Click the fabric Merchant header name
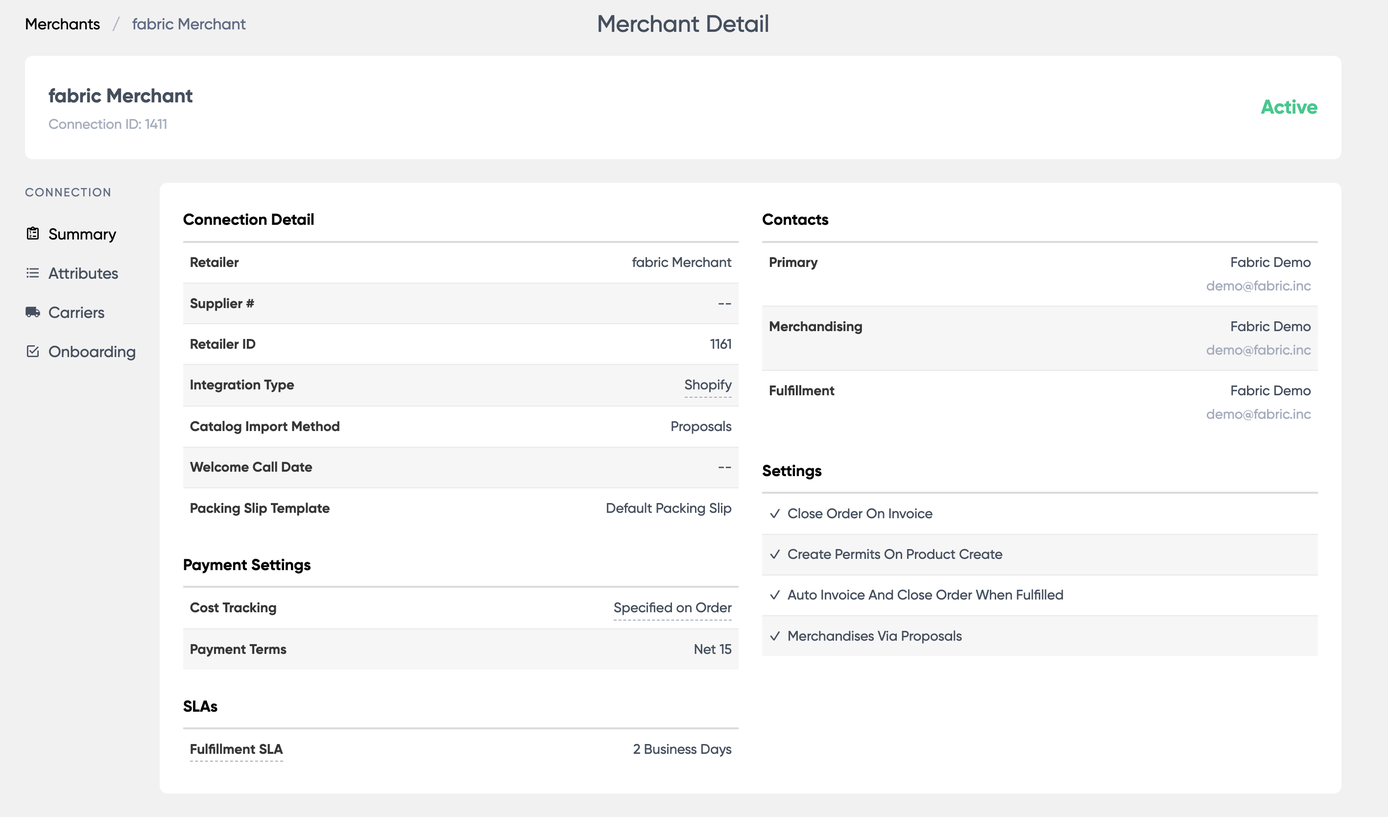 (121, 96)
